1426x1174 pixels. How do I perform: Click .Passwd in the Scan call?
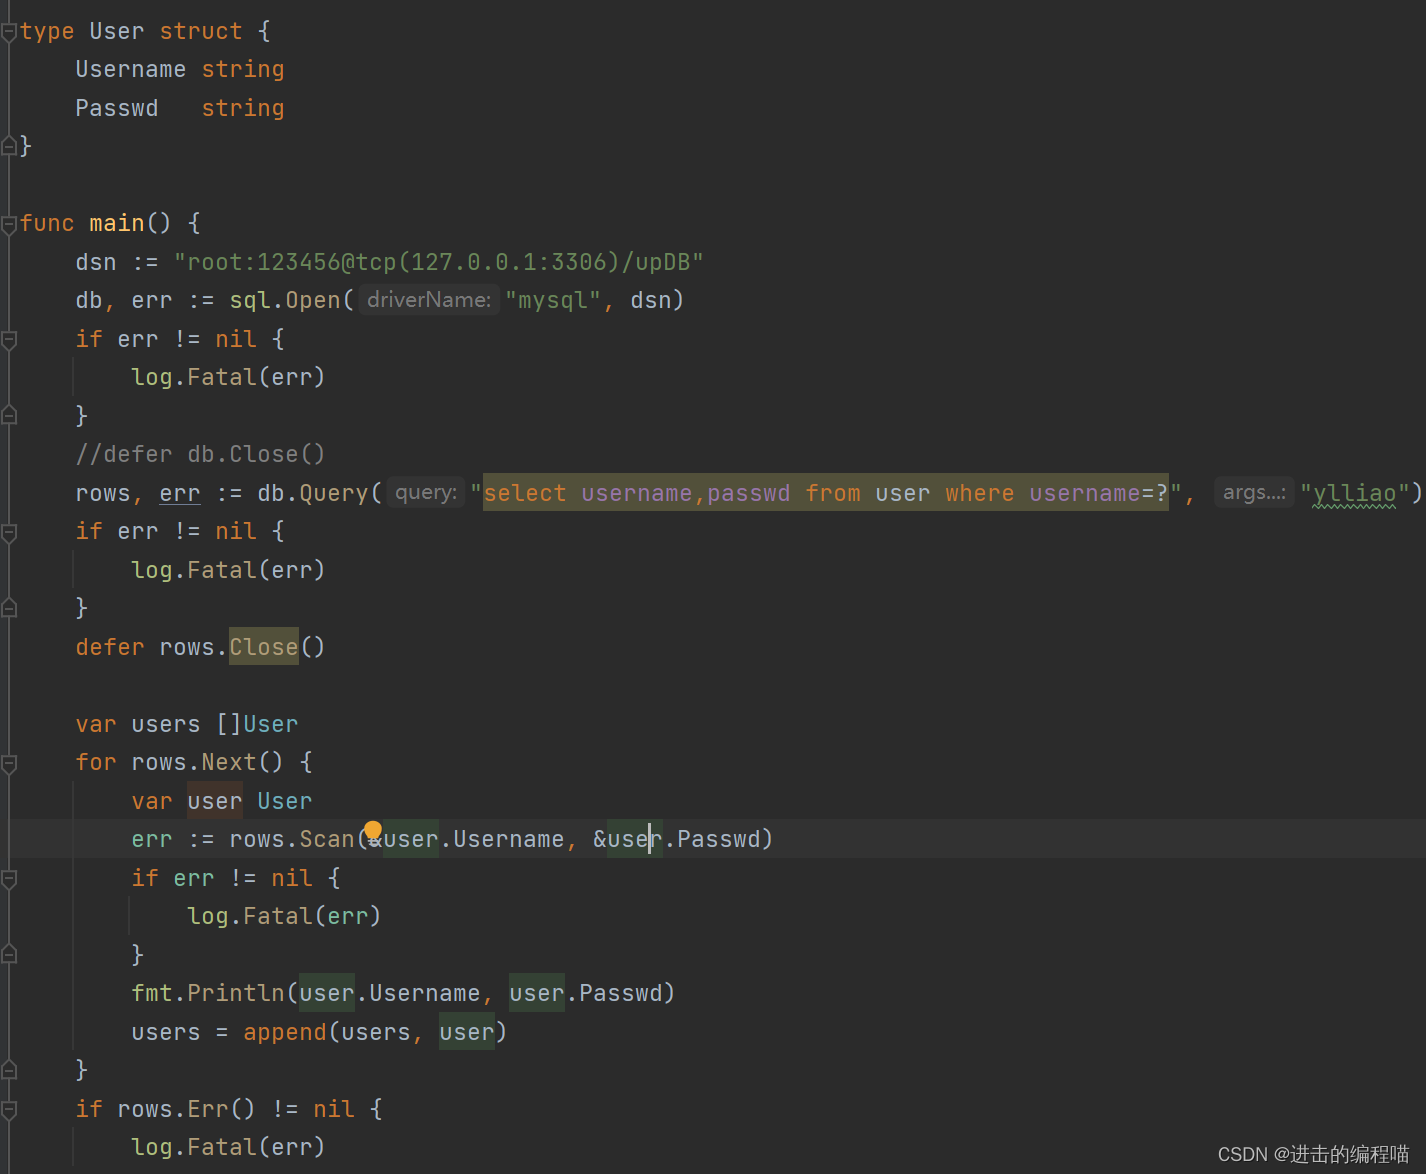tap(714, 839)
